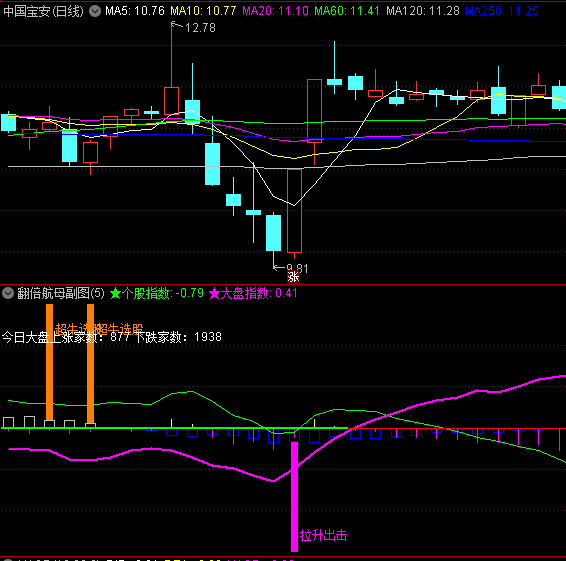The height and width of the screenshot is (561, 566).
Task: Select the MA20: 11.10 label
Action: [x=275, y=11]
